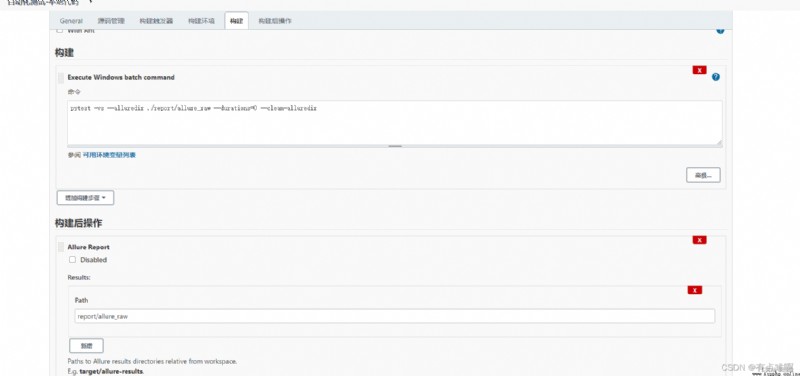This screenshot has width=800, height=376.
Task: Click the 新增 button under Path
Action: 86,345
